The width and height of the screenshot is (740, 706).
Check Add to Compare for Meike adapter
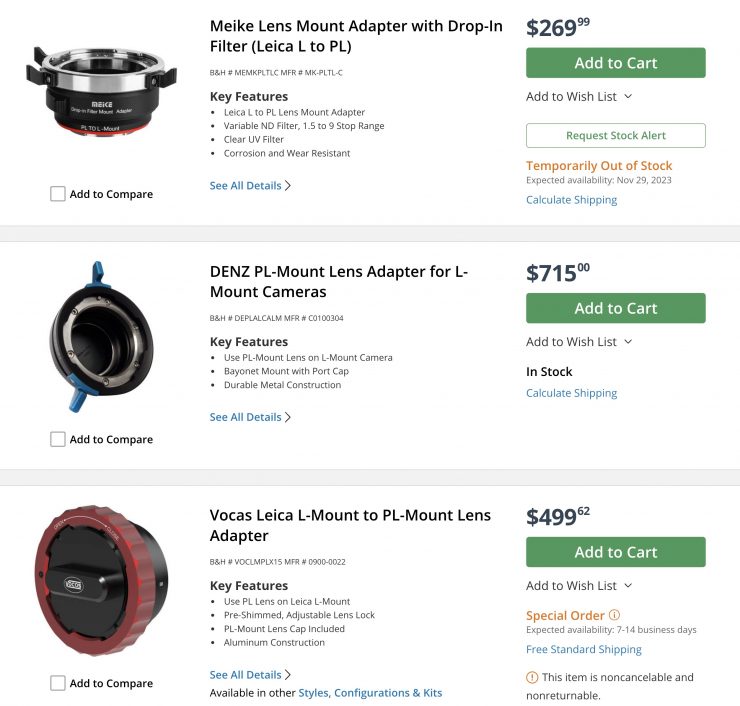point(58,194)
